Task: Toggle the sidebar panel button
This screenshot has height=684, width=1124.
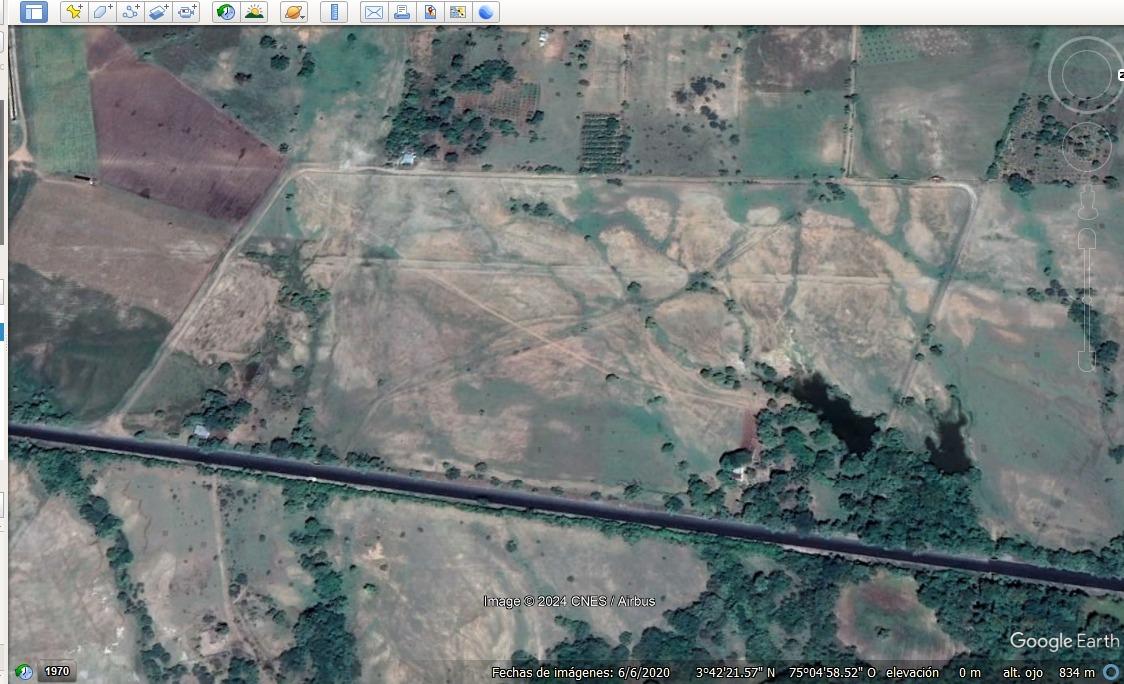Action: click(x=34, y=12)
